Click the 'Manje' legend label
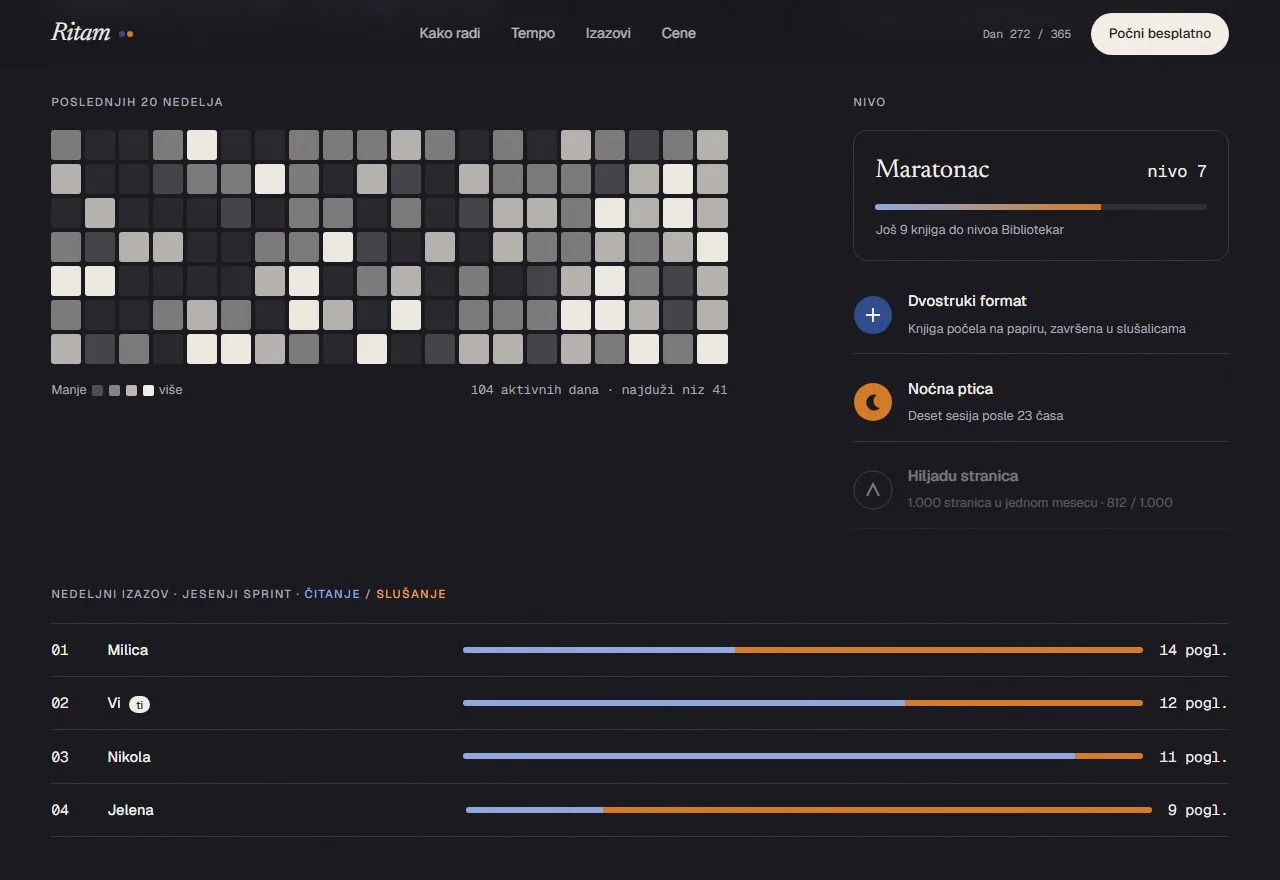 point(69,390)
